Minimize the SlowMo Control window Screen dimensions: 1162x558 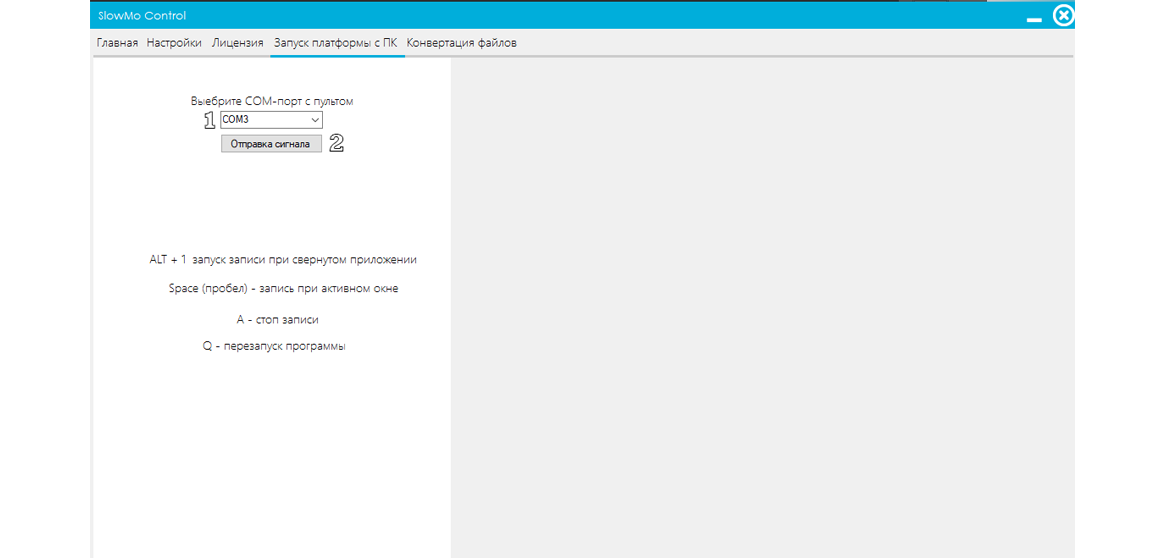[1035, 19]
